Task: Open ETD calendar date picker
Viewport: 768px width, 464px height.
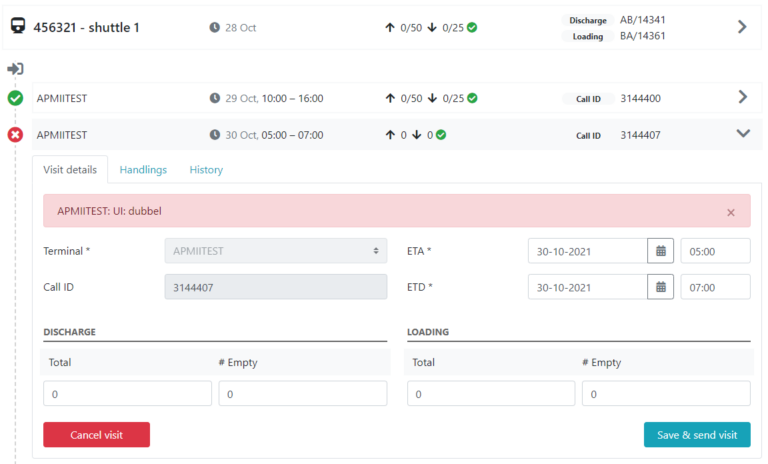Action: click(660, 287)
